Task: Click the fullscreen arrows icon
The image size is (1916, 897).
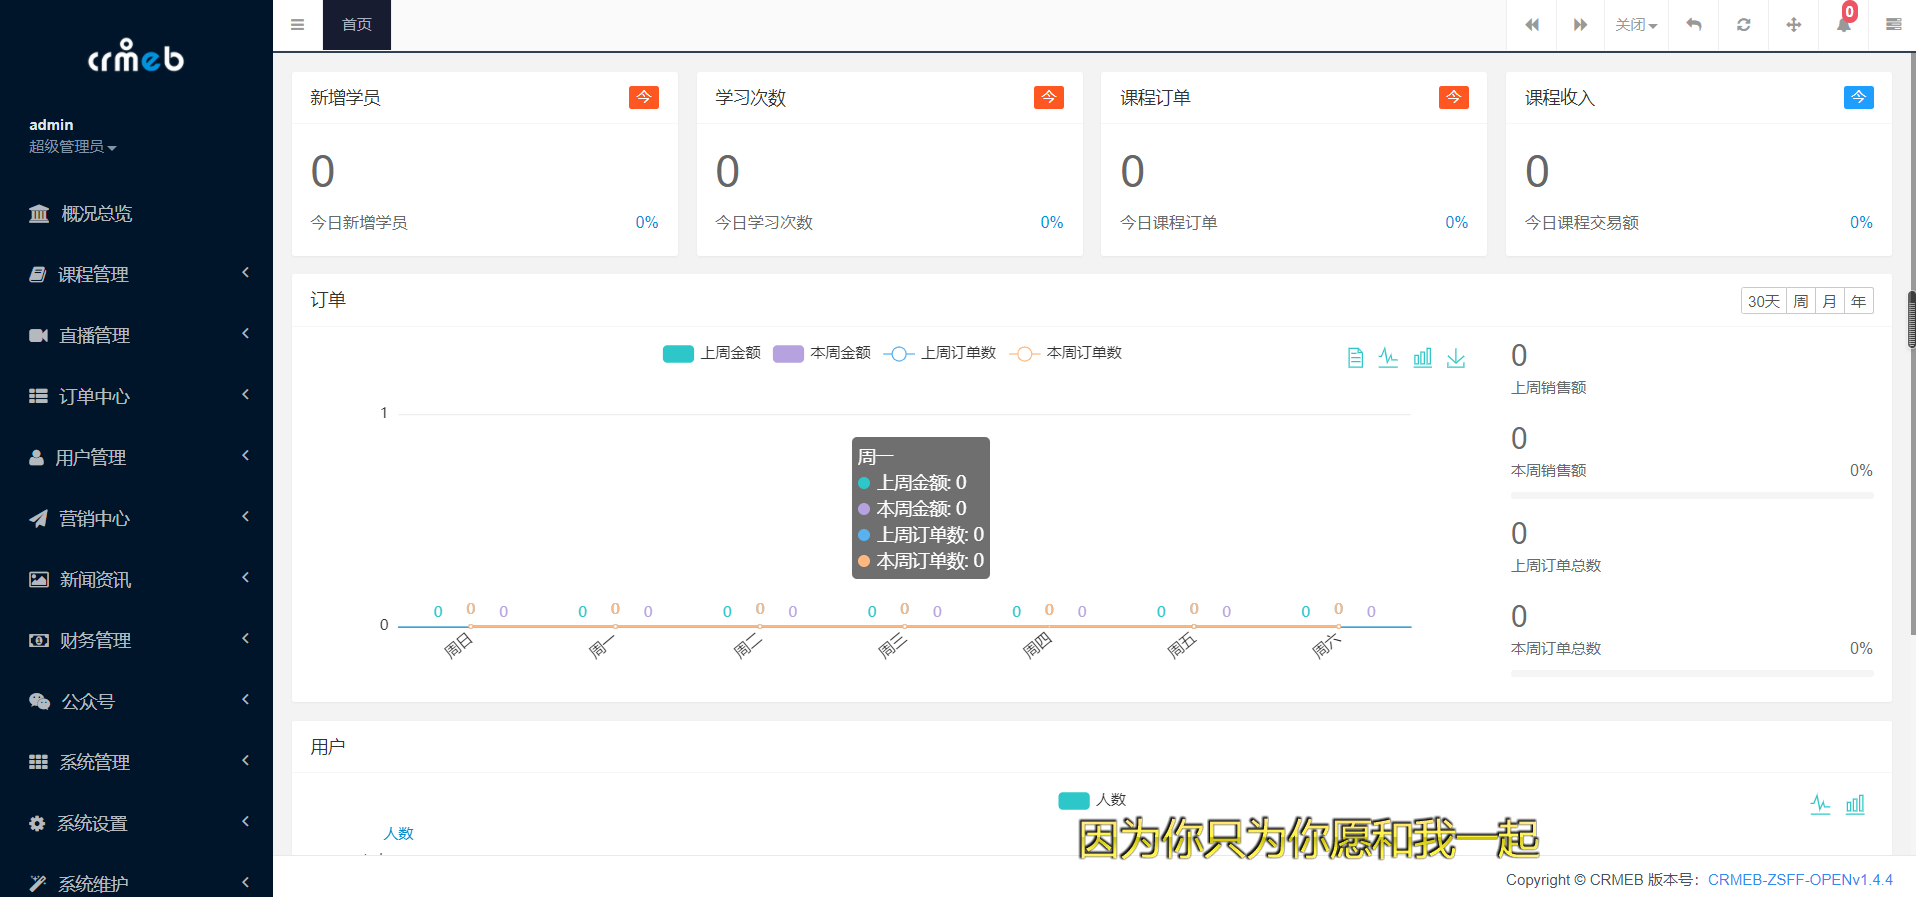Action: [1793, 25]
